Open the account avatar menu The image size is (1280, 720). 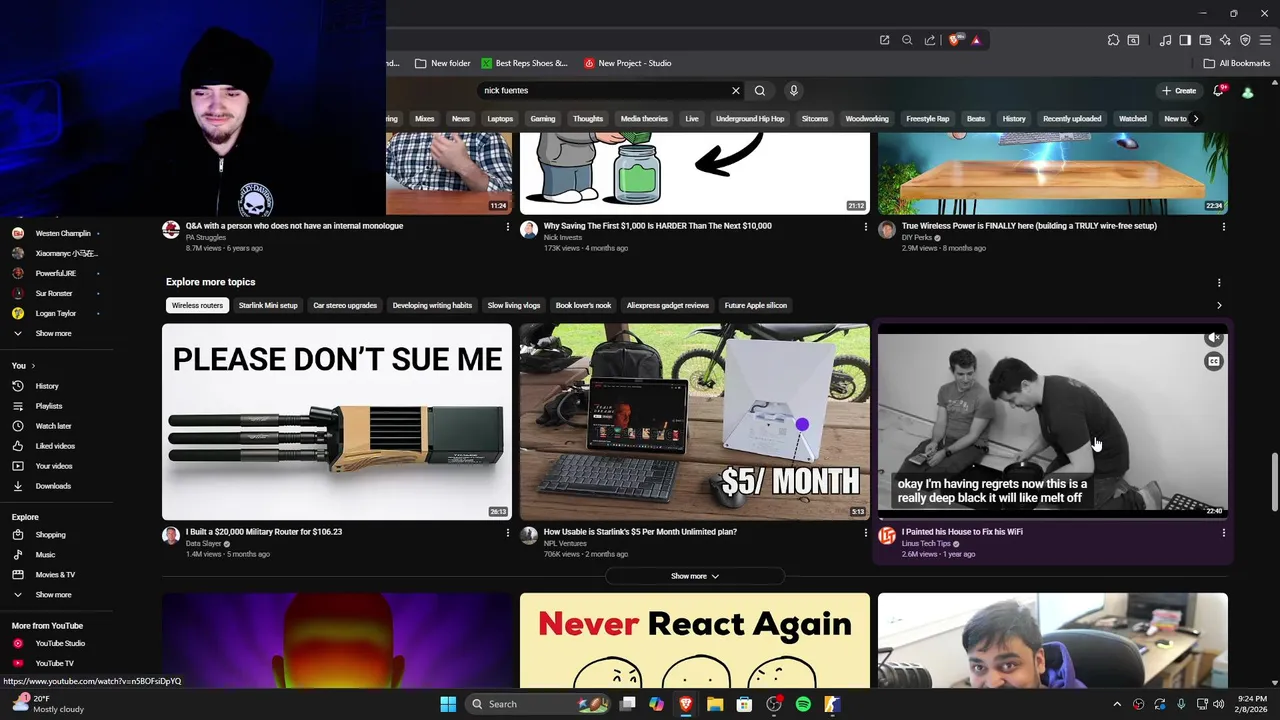1247,92
